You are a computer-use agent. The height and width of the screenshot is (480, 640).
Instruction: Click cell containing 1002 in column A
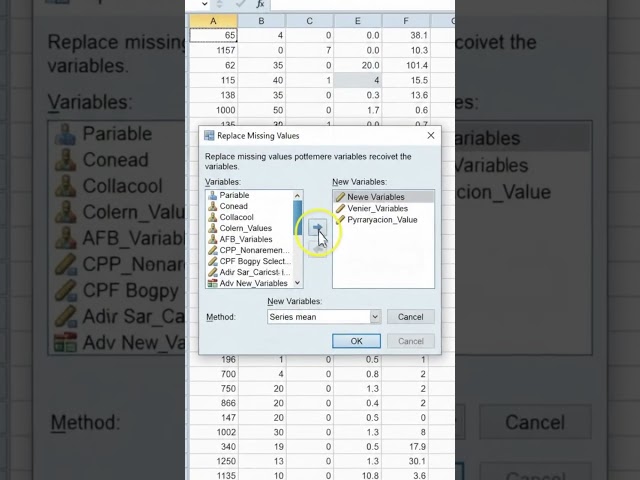pos(213,432)
